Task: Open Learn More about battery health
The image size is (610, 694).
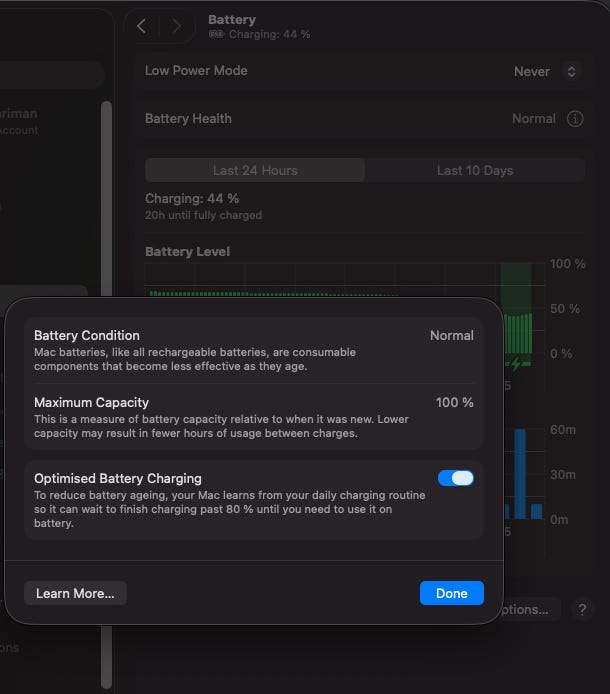Action: [x=75, y=593]
